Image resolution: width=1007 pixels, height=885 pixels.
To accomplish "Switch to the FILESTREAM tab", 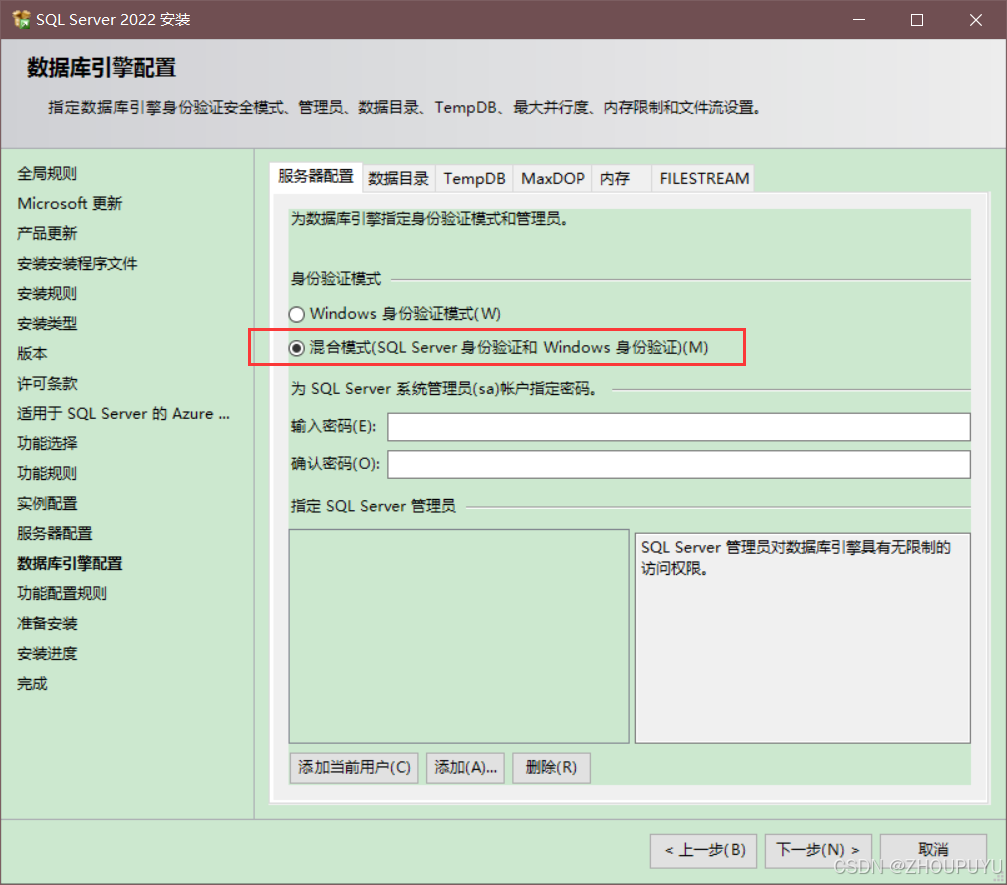I will pyautogui.click(x=704, y=179).
